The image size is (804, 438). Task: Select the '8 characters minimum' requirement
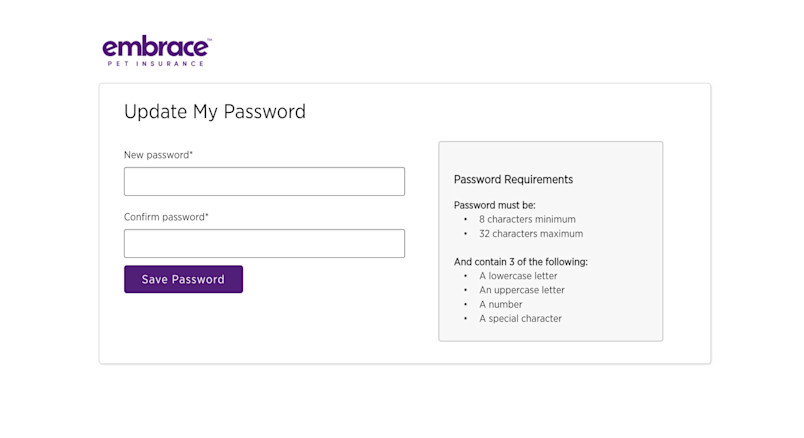(527, 219)
